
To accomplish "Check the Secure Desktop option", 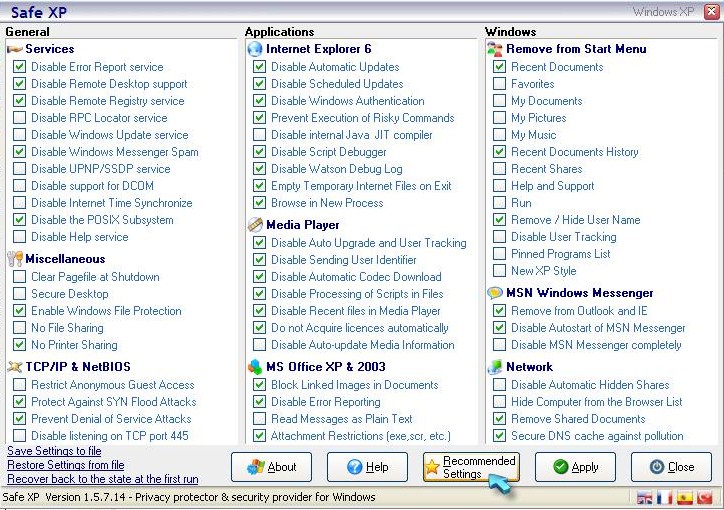I will (x=19, y=294).
